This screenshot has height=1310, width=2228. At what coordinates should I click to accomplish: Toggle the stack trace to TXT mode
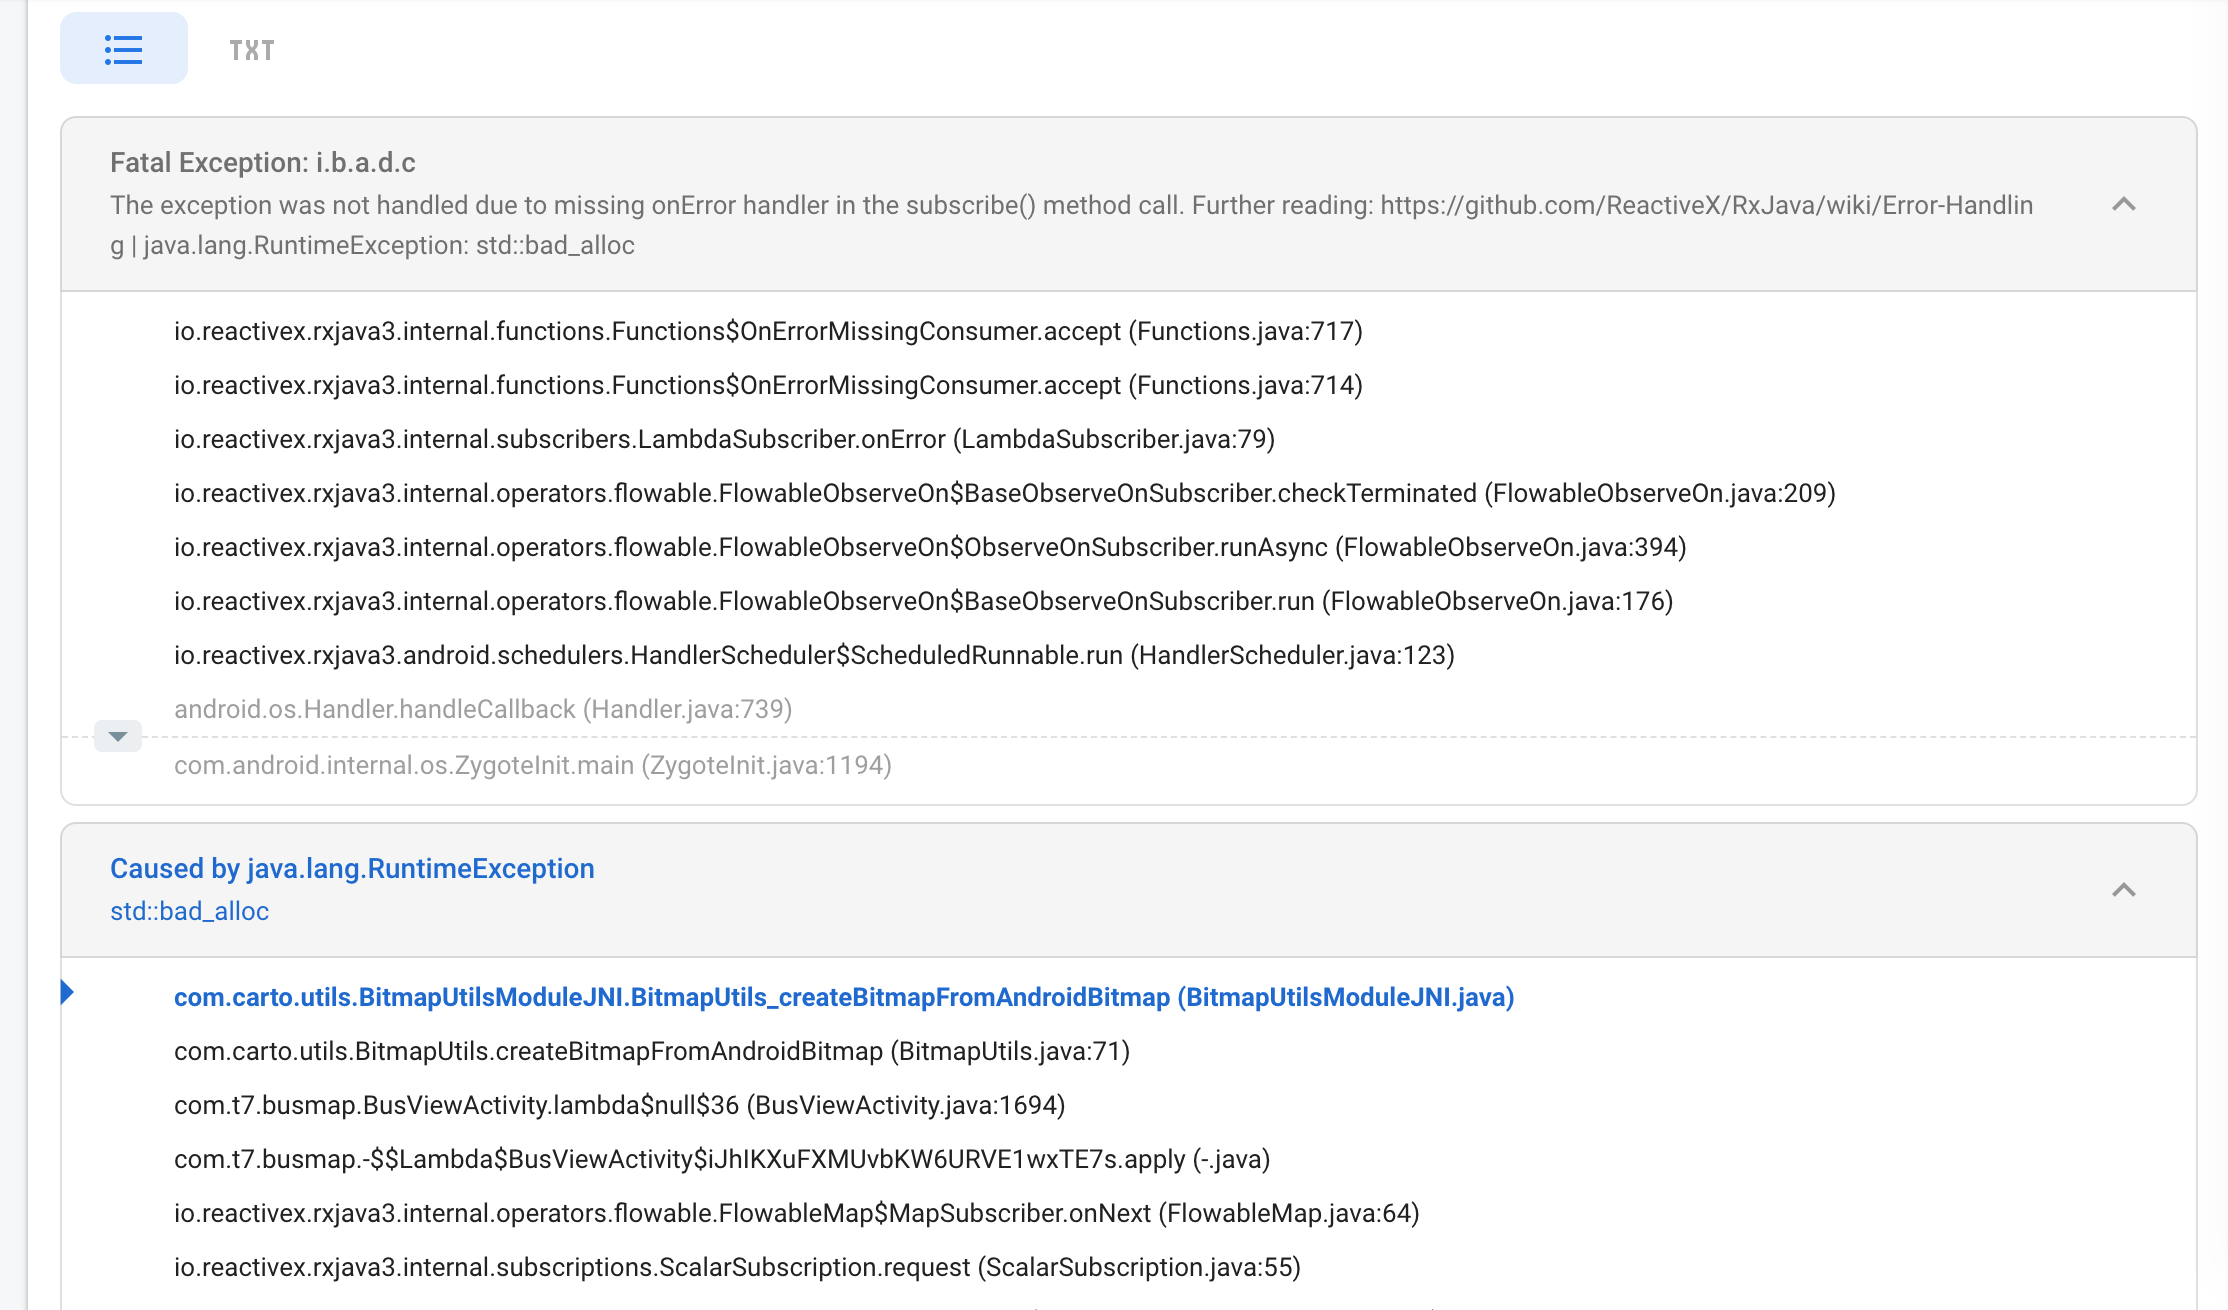251,49
